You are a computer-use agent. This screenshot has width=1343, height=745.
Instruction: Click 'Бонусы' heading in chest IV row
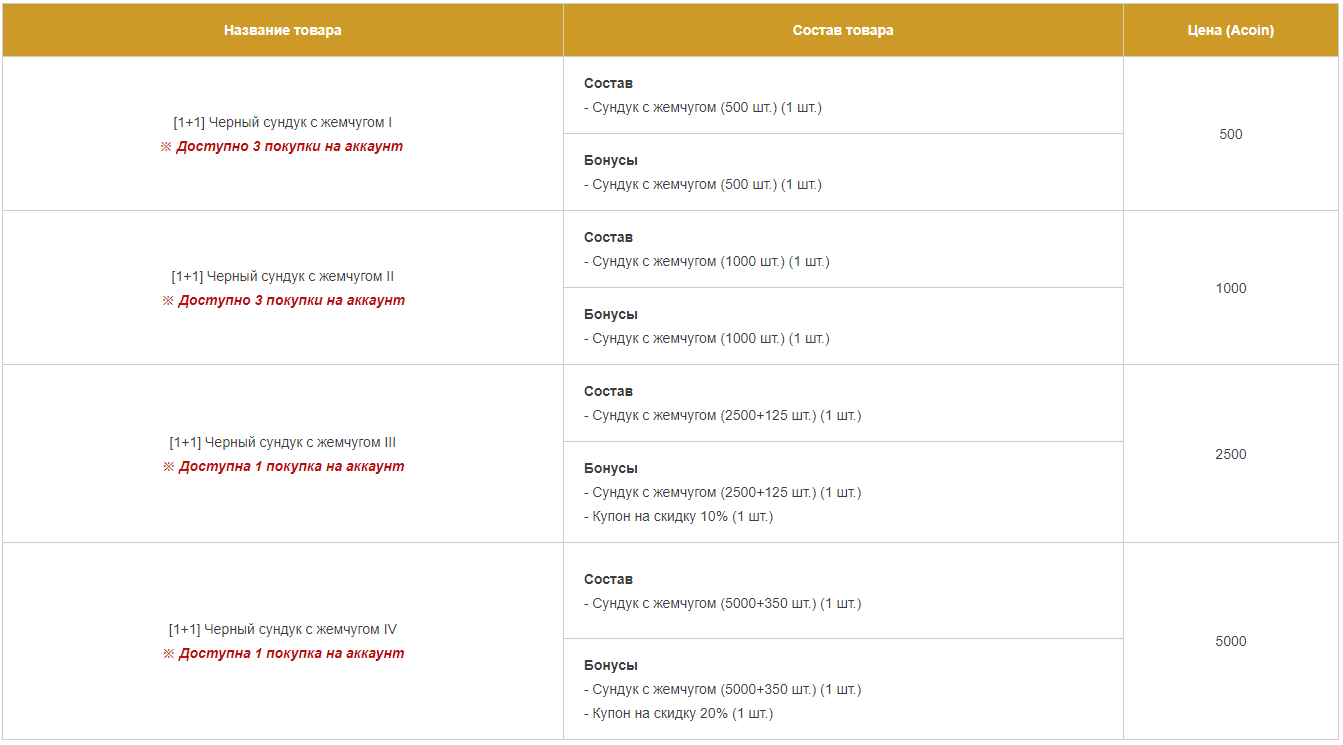tap(611, 665)
